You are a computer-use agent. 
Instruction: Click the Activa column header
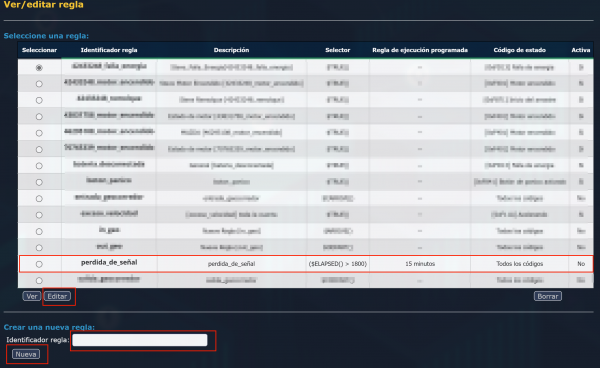coord(581,50)
